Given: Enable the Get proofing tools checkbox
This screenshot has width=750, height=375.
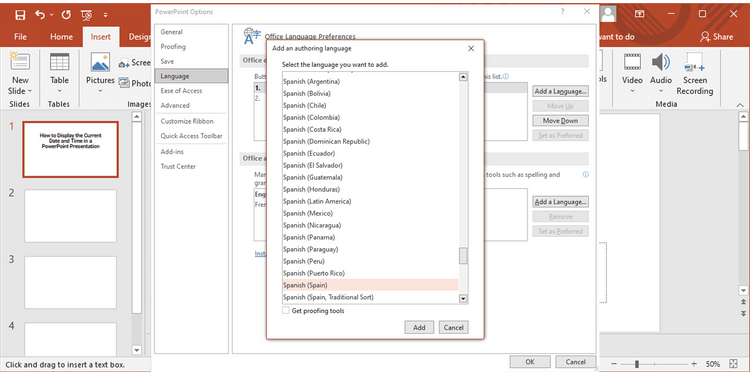Looking at the screenshot, I should point(286,310).
